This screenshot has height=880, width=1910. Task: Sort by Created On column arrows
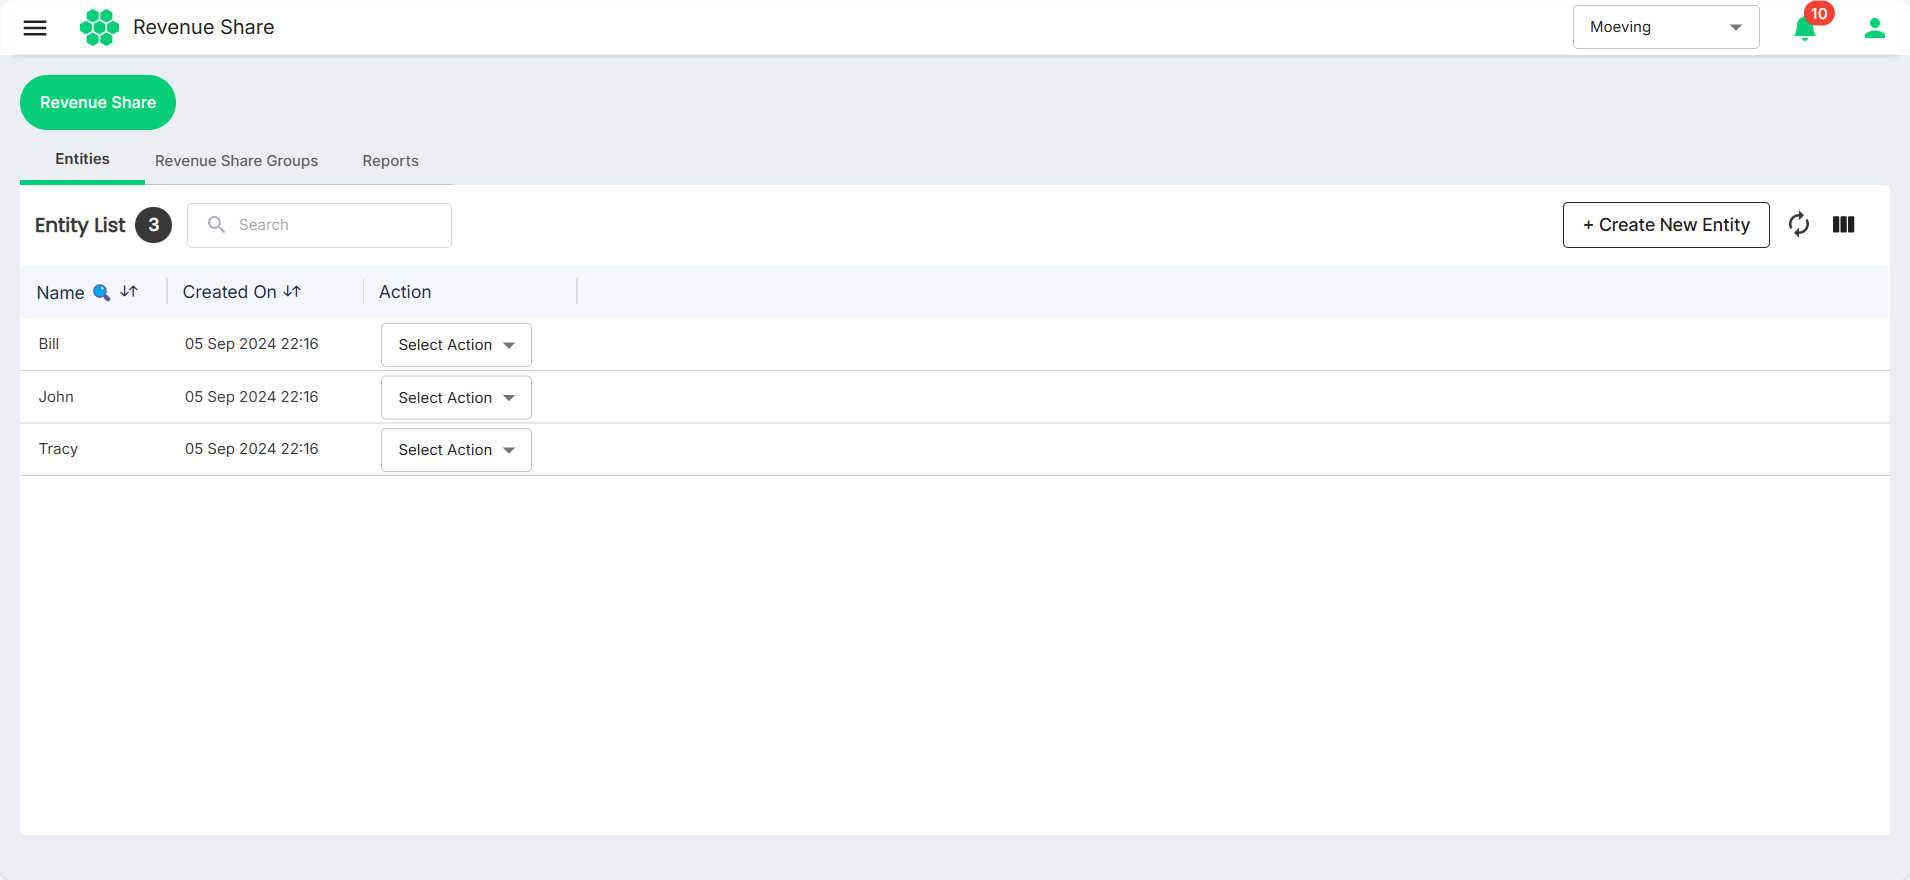tap(292, 292)
